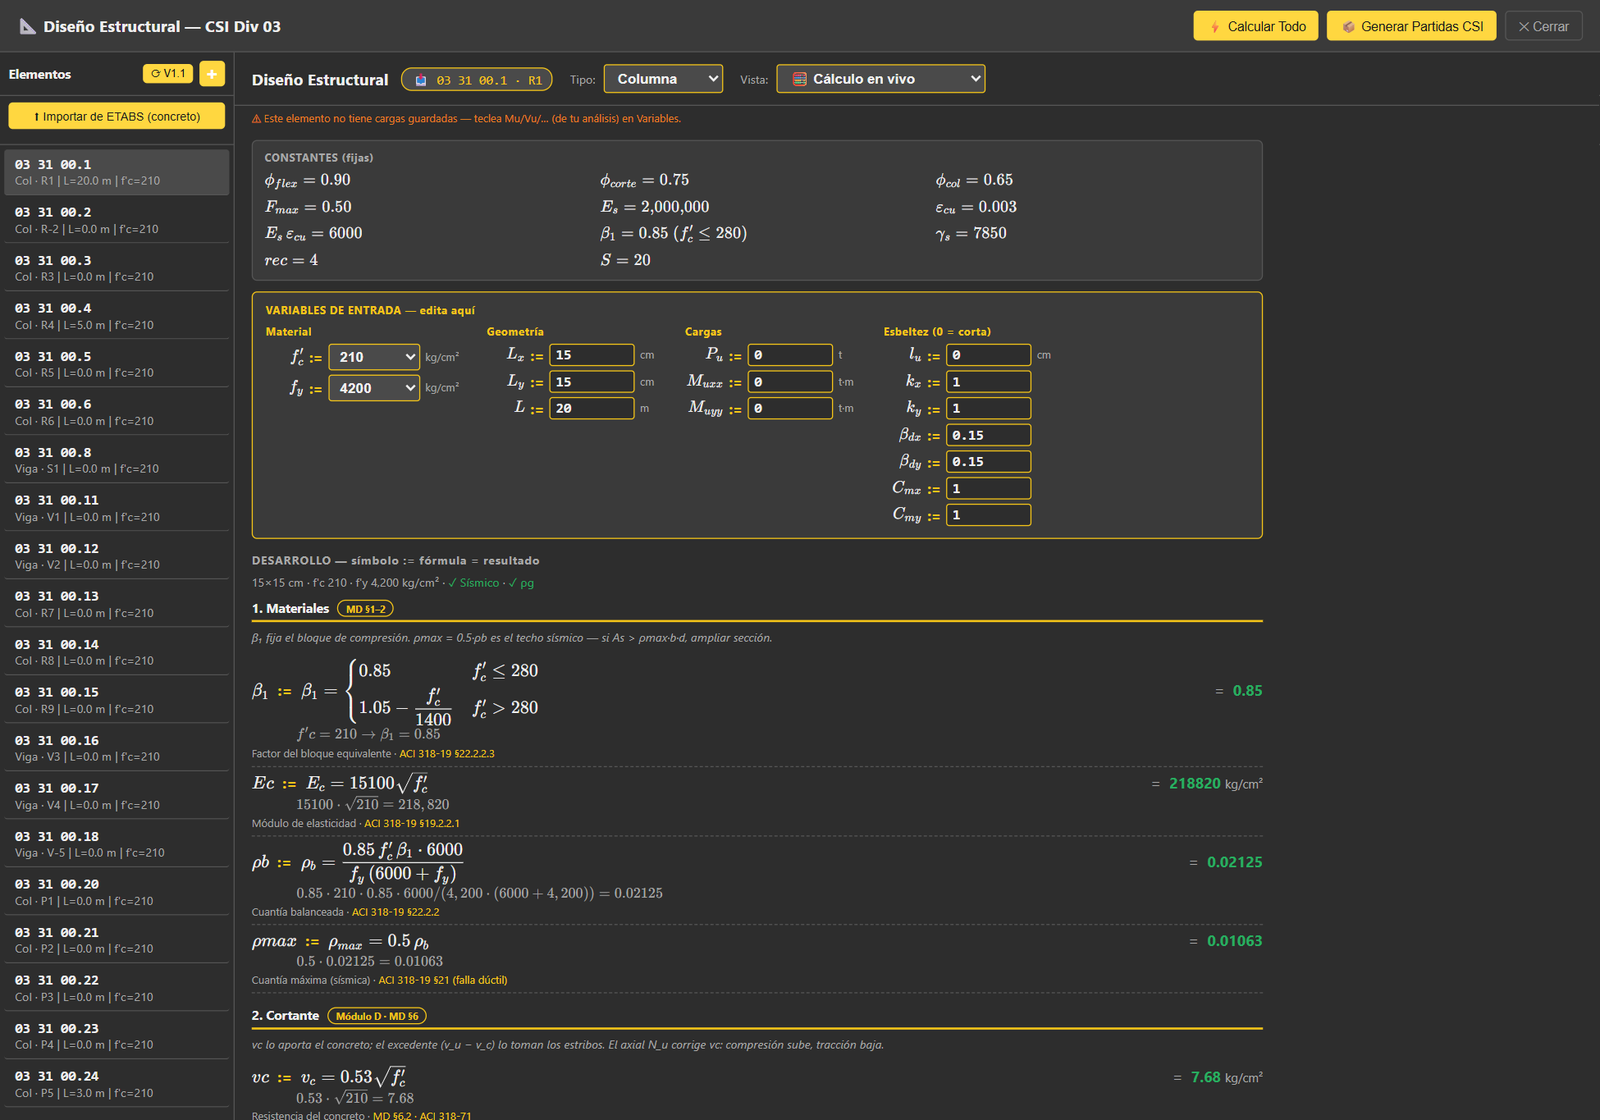The width and height of the screenshot is (1600, 1120).
Task: Click the Pu load input field
Action: [x=790, y=355]
